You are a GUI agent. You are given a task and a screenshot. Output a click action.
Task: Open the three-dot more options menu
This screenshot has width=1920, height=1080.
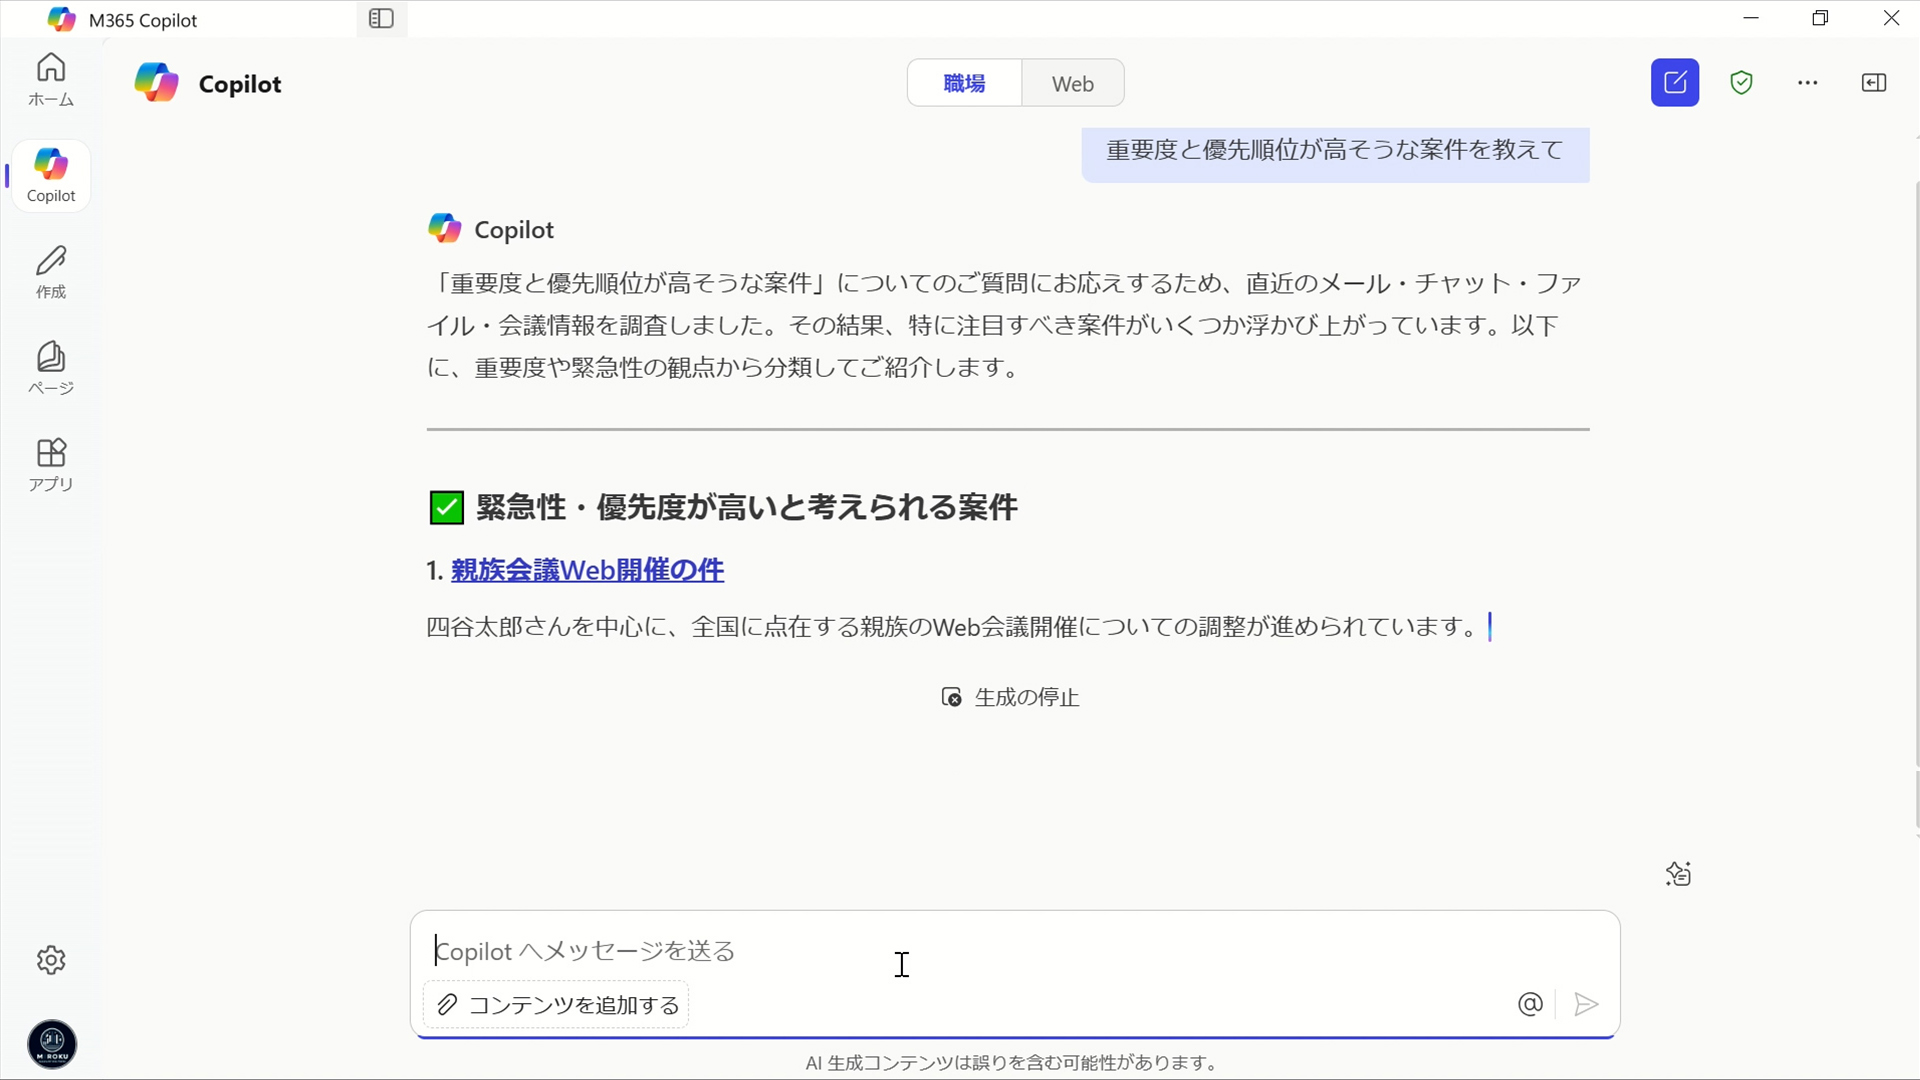point(1808,83)
